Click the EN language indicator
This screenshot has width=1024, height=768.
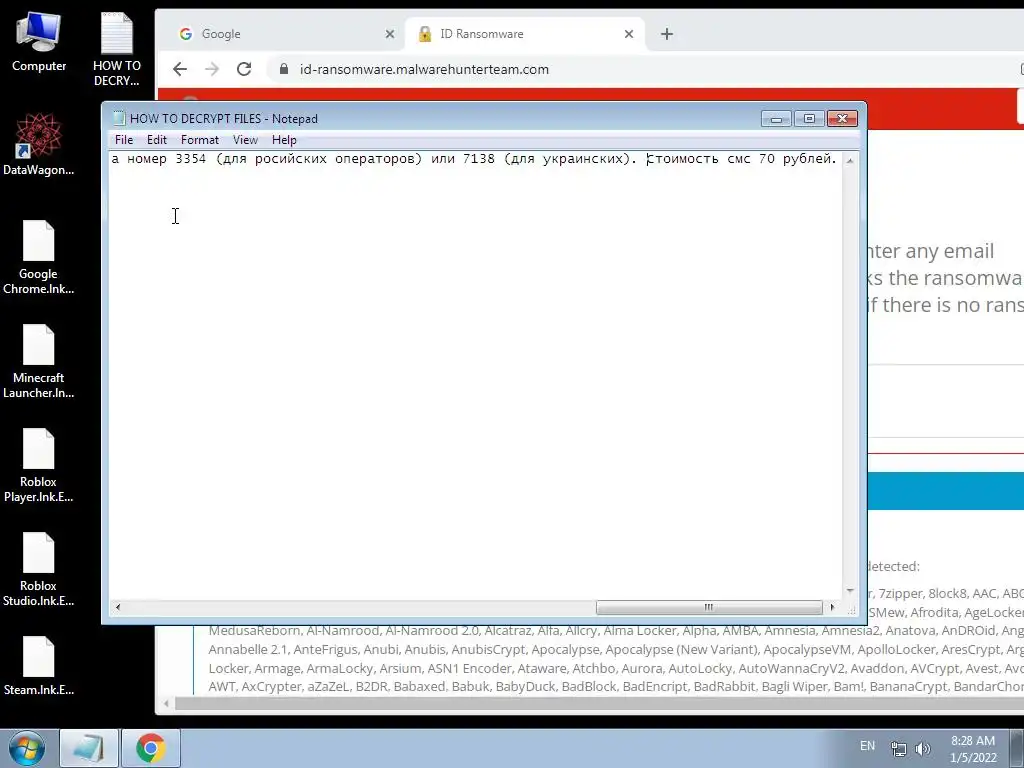click(x=867, y=746)
